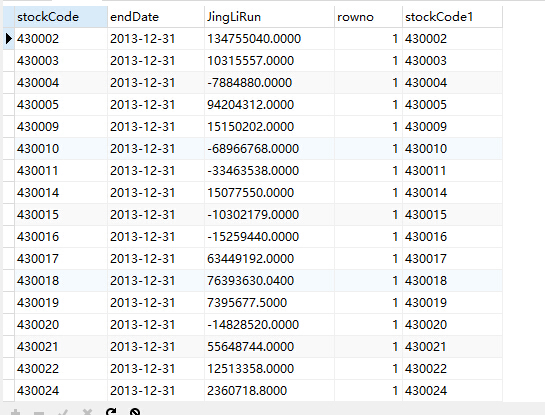
Task: Select the stockCode1 column header
Action: [x=453, y=17]
